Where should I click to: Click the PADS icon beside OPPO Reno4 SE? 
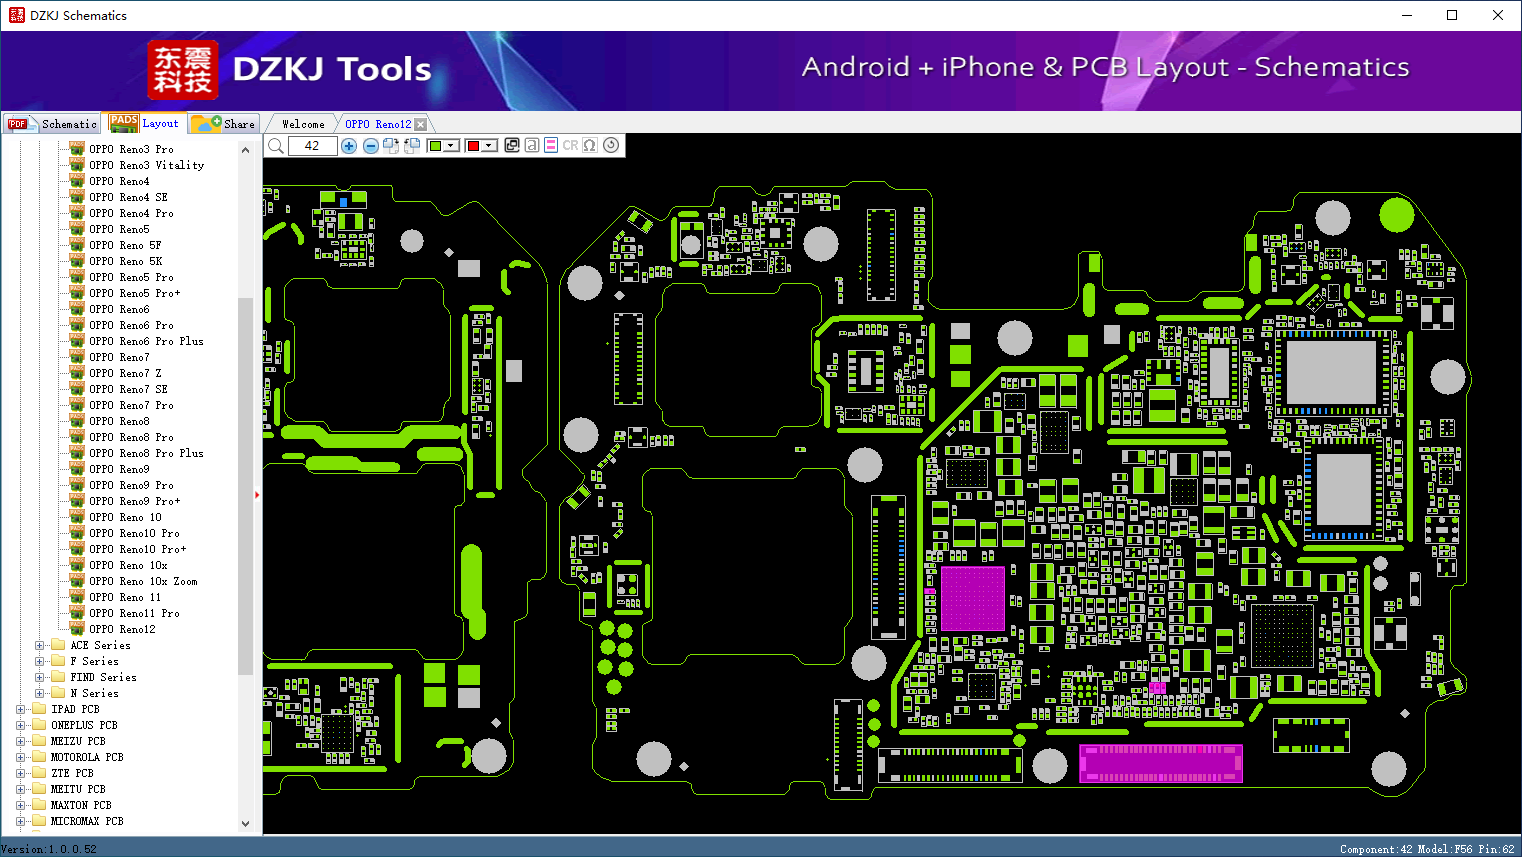(x=77, y=197)
